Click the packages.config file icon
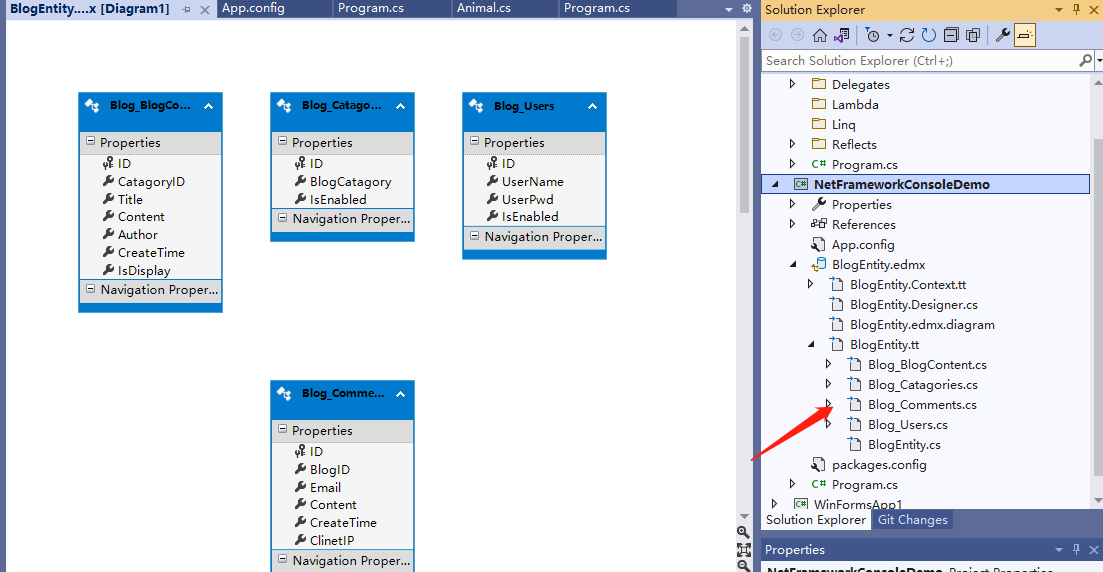This screenshot has width=1103, height=572. tap(818, 464)
